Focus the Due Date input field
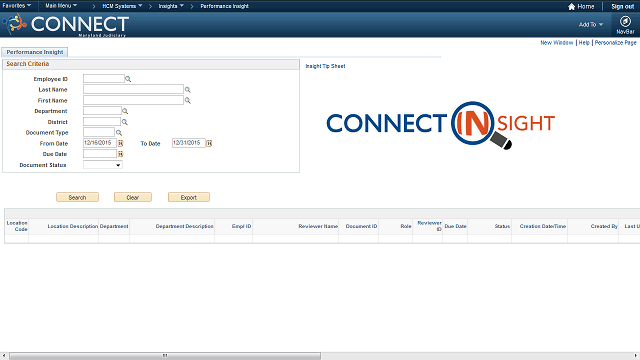The width and height of the screenshot is (640, 360). click(100, 154)
